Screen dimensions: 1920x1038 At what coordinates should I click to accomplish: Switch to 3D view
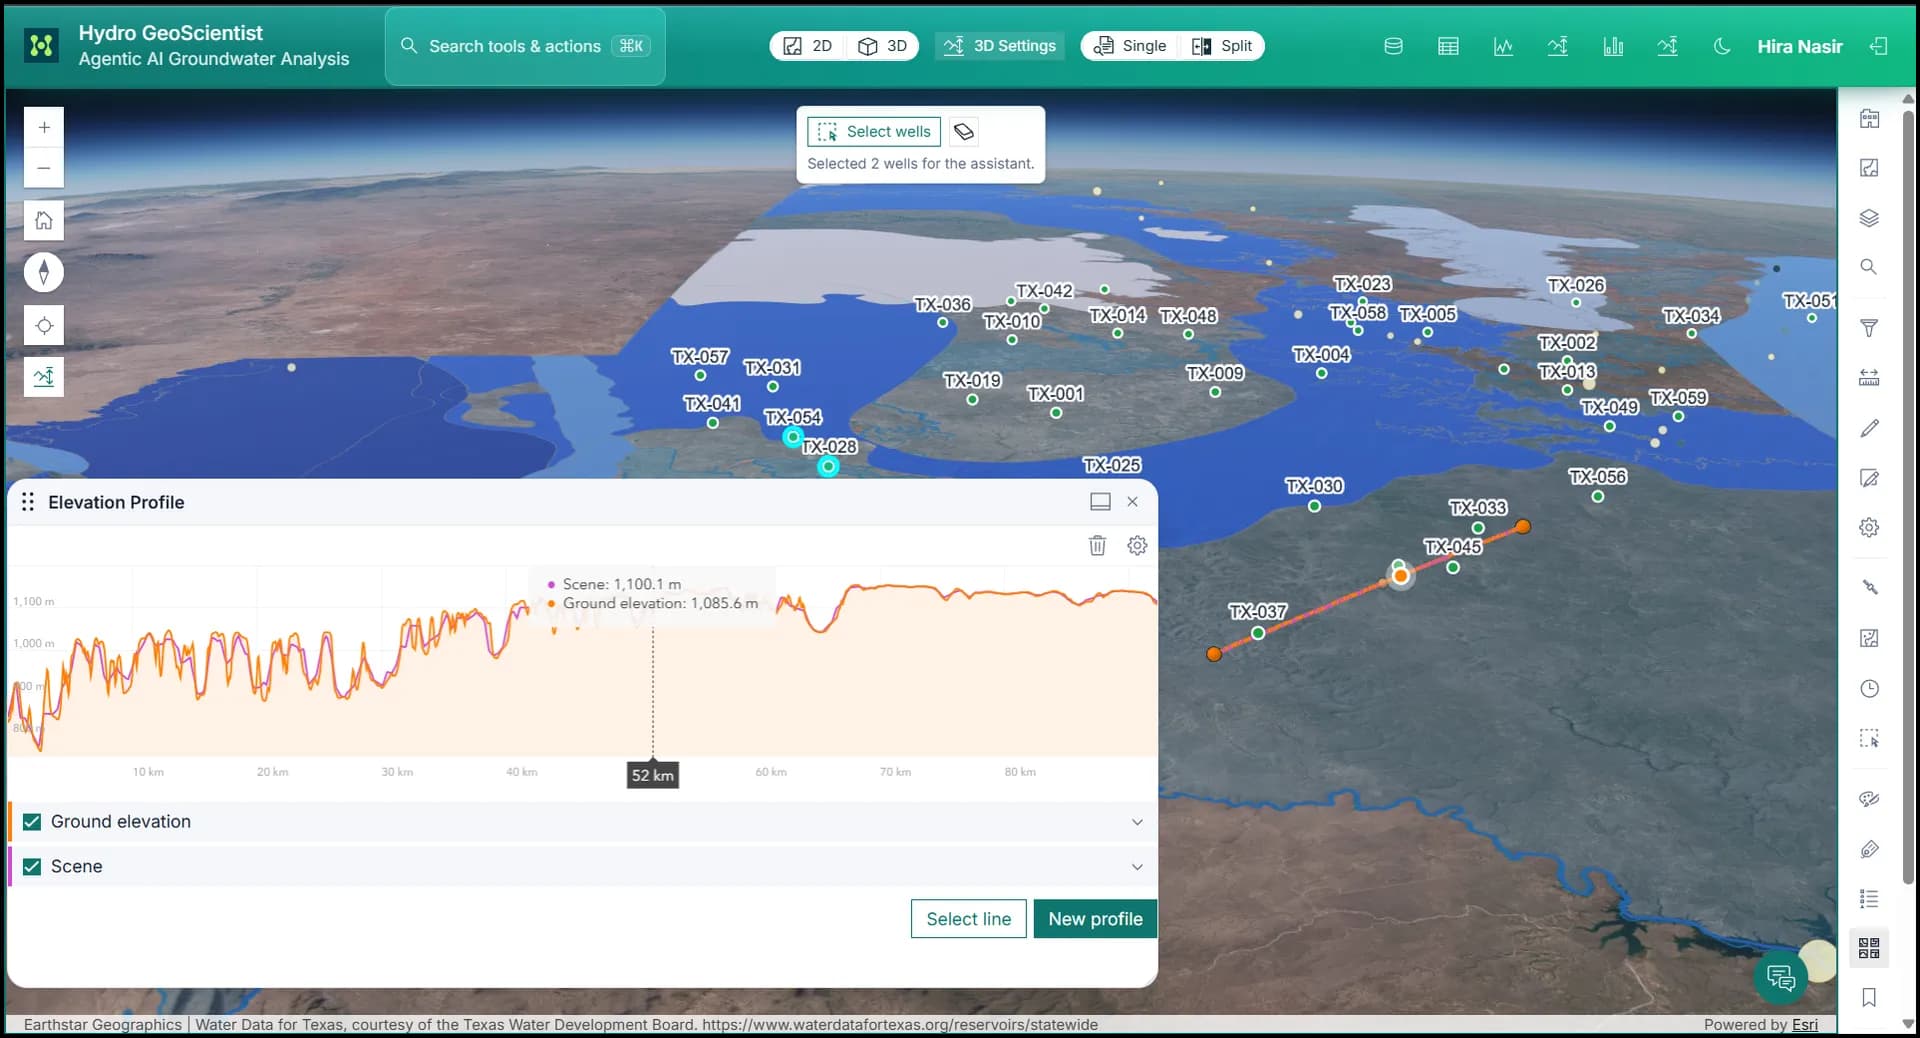(x=883, y=46)
